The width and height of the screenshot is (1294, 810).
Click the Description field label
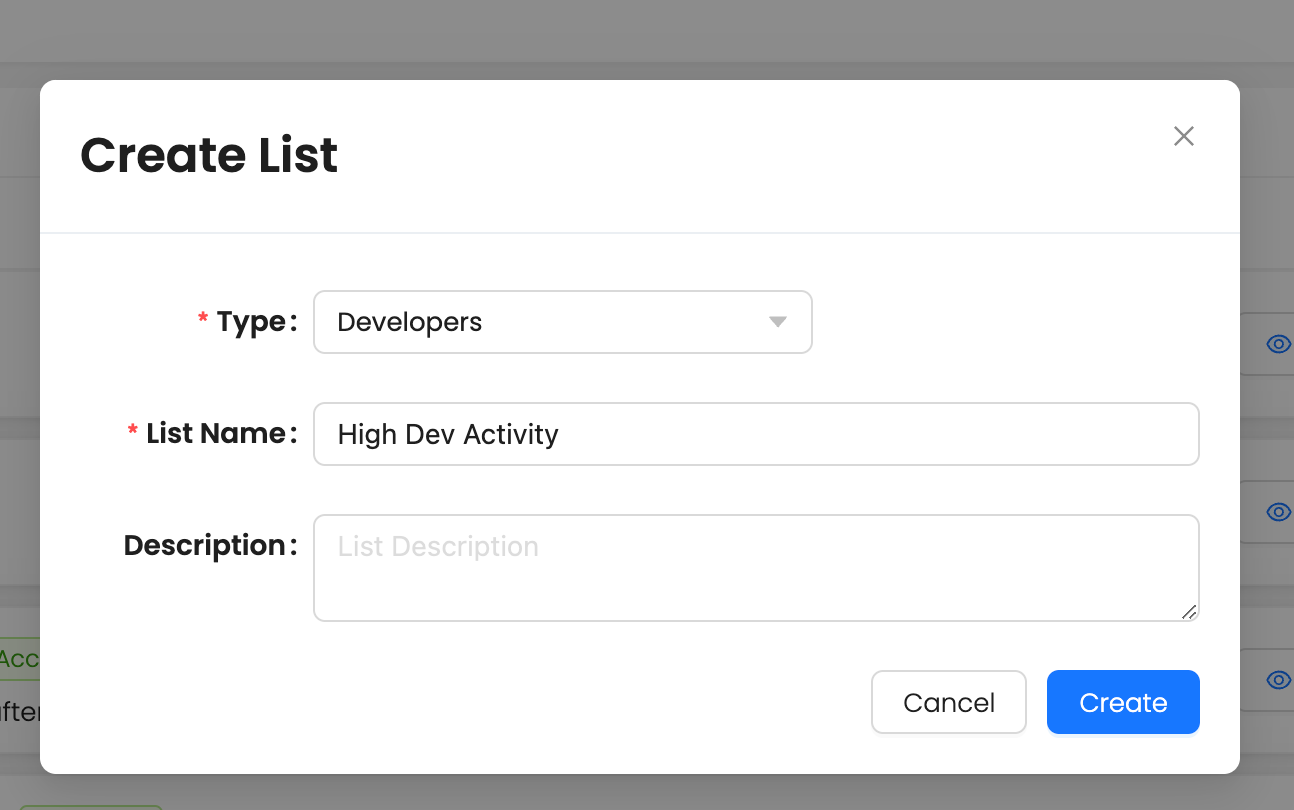pos(205,546)
